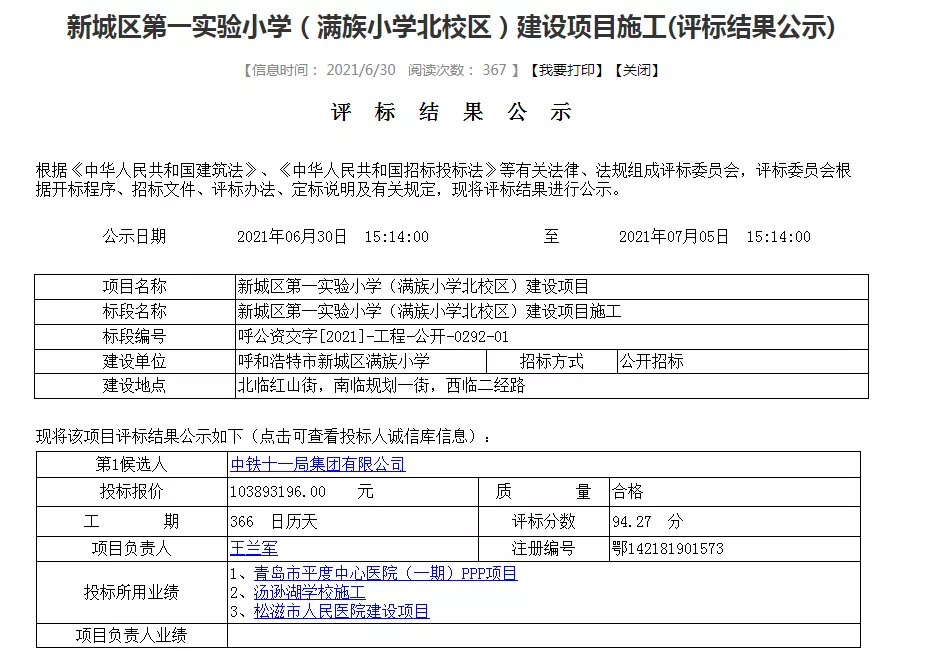Viewport: 941px width, 651px height.
Task: Click the main page title heading
Action: (x=451, y=27)
